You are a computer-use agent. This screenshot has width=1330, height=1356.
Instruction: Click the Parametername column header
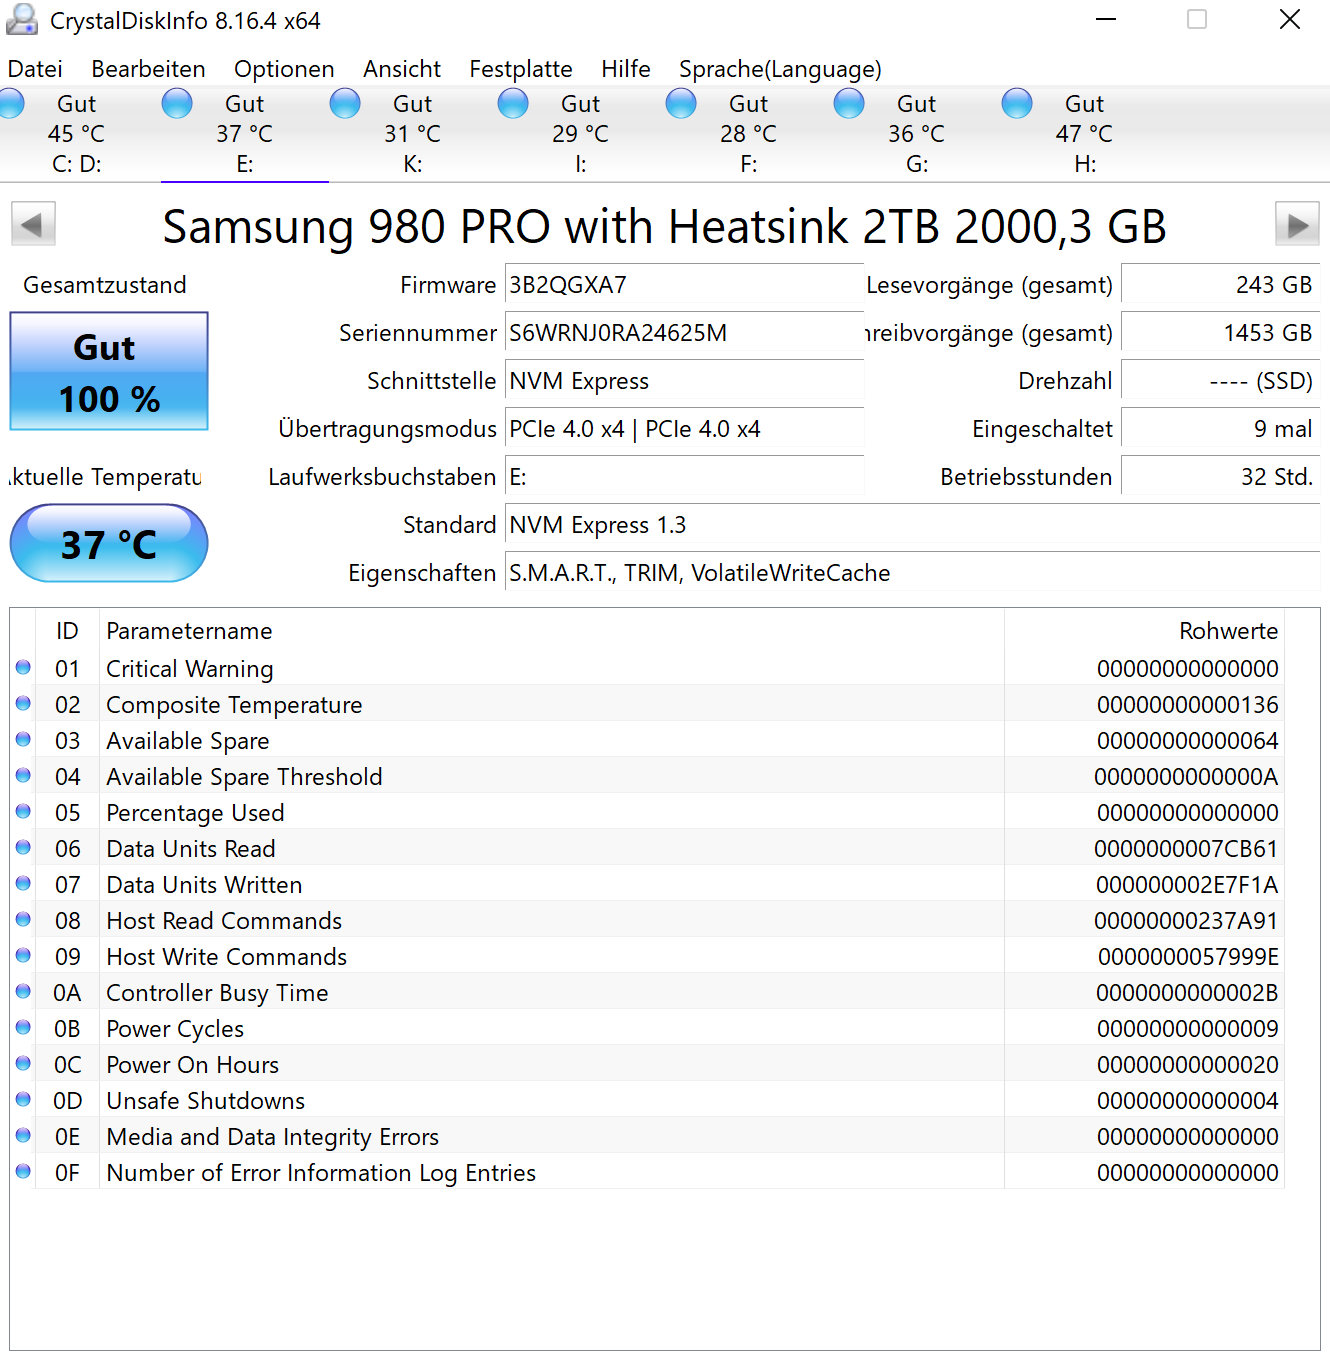click(552, 631)
